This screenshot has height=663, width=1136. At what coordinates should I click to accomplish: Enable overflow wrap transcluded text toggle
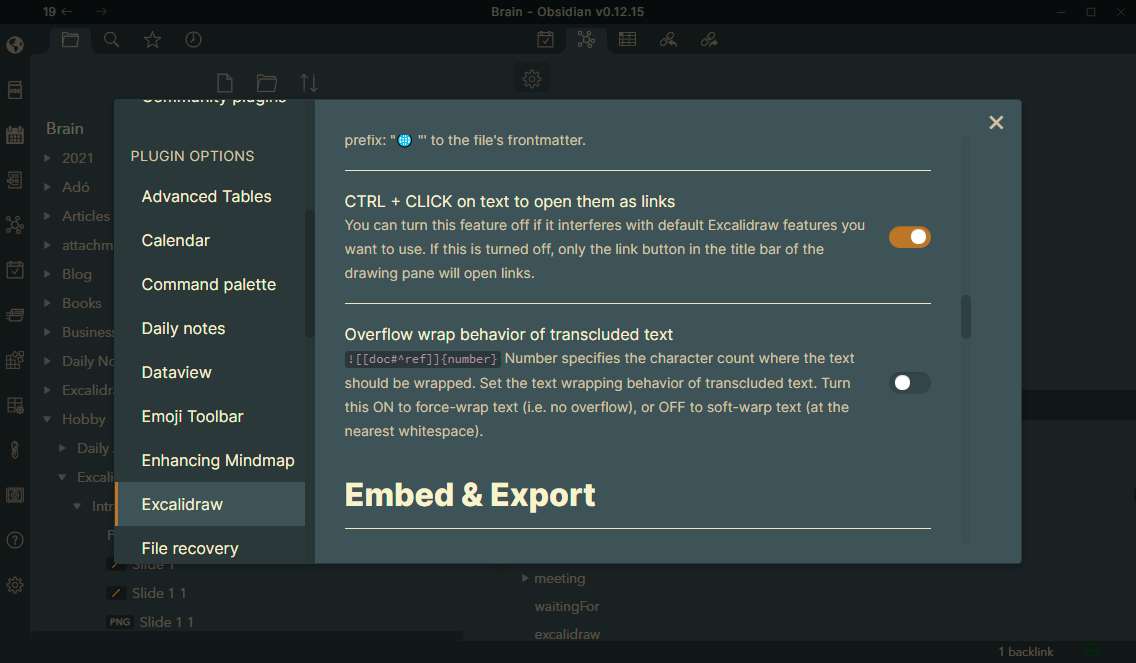(909, 383)
